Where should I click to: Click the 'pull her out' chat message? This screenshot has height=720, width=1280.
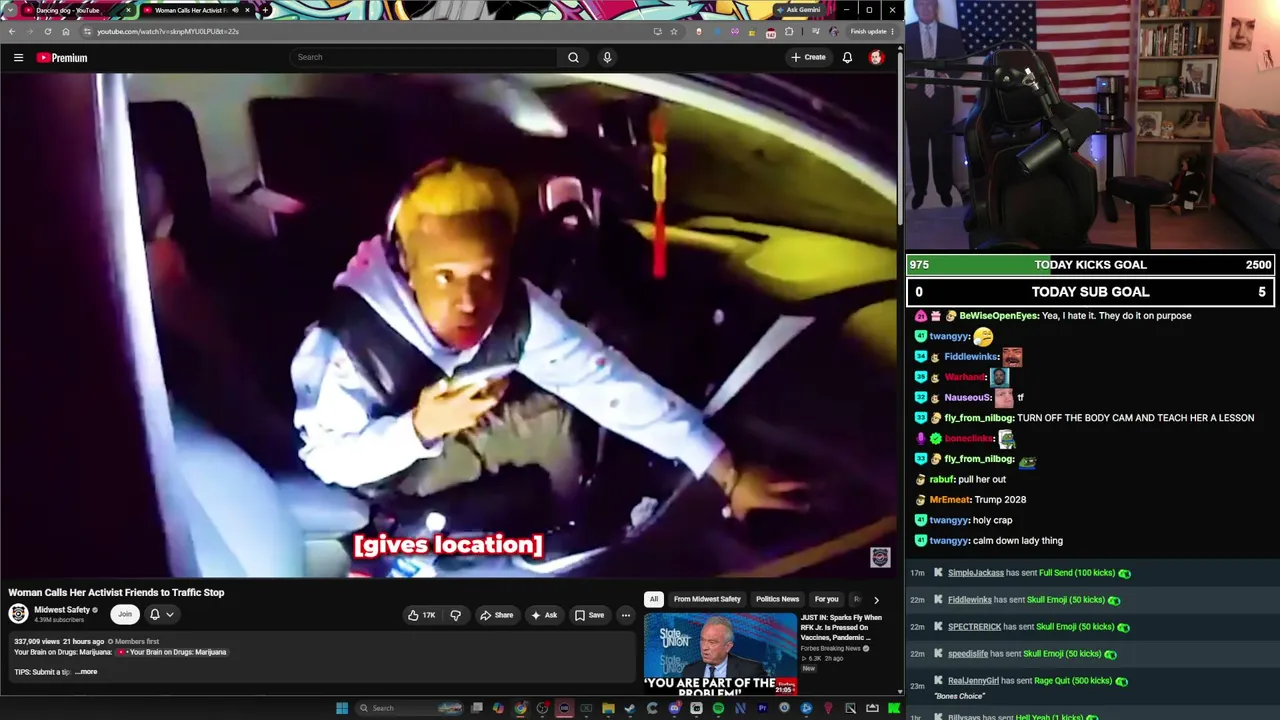(982, 479)
